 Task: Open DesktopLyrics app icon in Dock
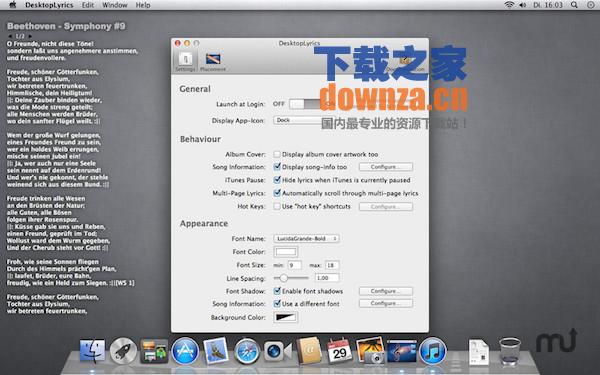coord(401,351)
